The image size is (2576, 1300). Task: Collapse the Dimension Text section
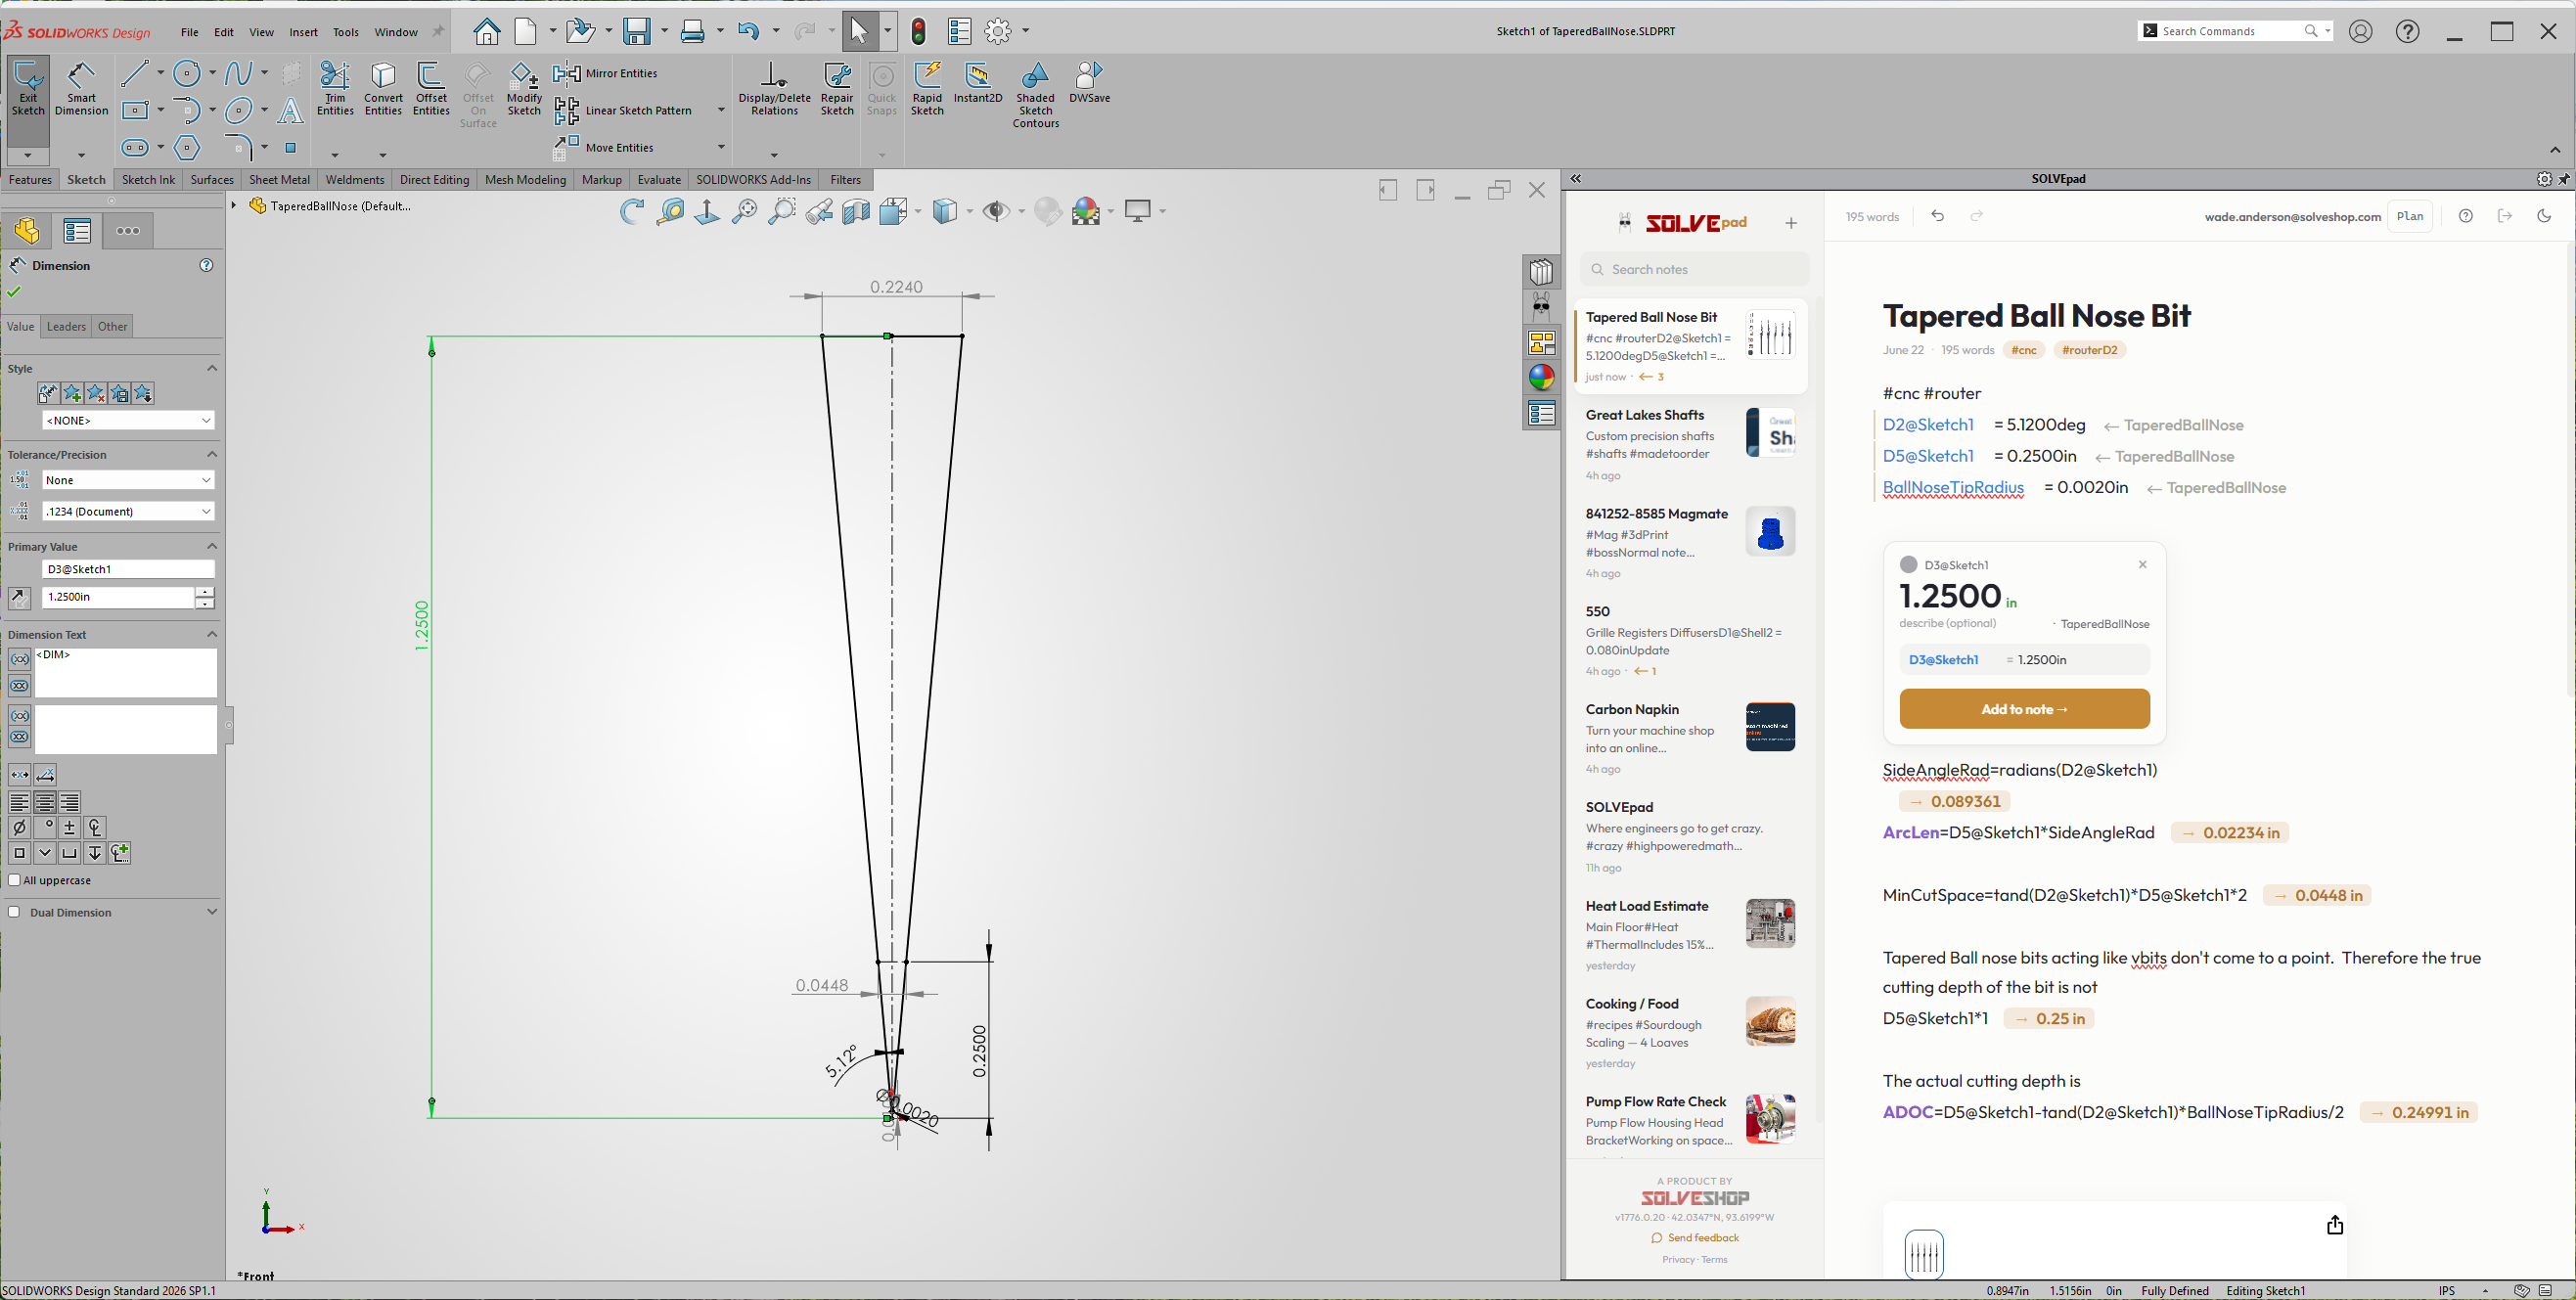212,634
